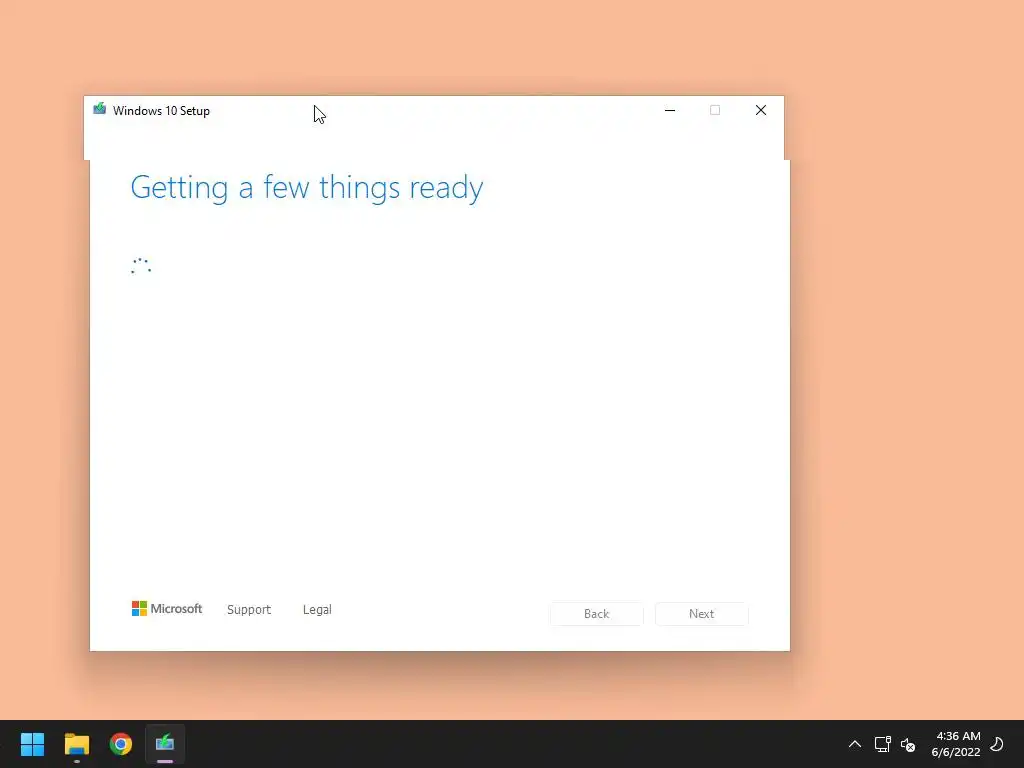Image resolution: width=1024 pixels, height=768 pixels.
Task: Open the Windows Start menu
Action: pos(32,744)
